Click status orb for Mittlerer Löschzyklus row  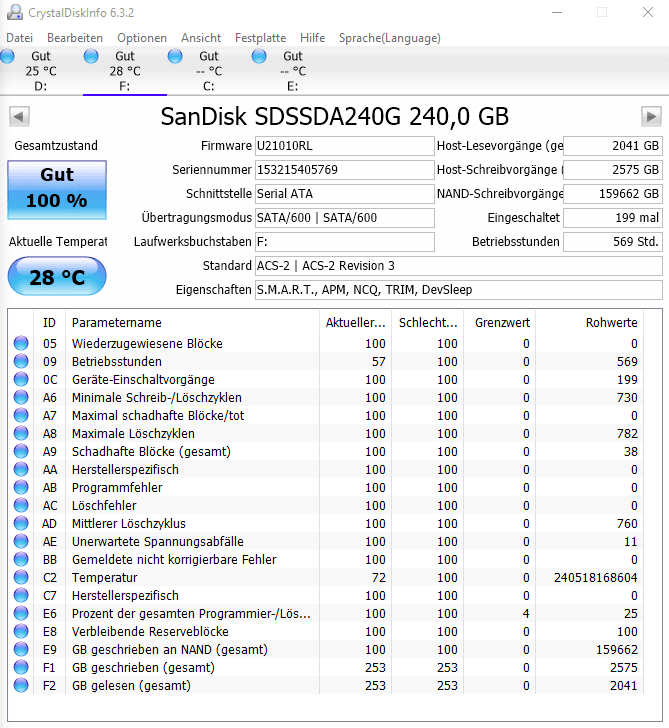(21, 523)
